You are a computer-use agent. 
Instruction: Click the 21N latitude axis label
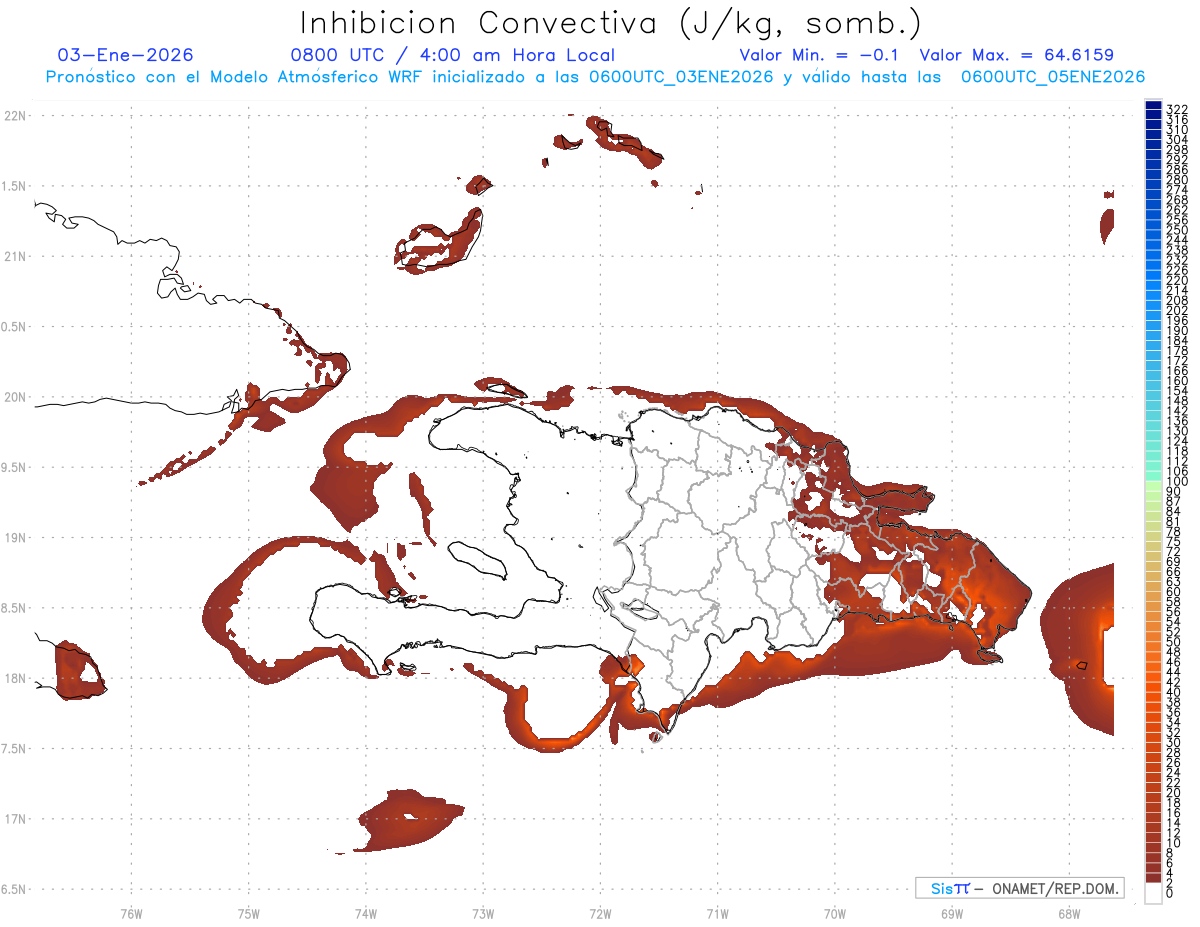pyautogui.click(x=15, y=257)
